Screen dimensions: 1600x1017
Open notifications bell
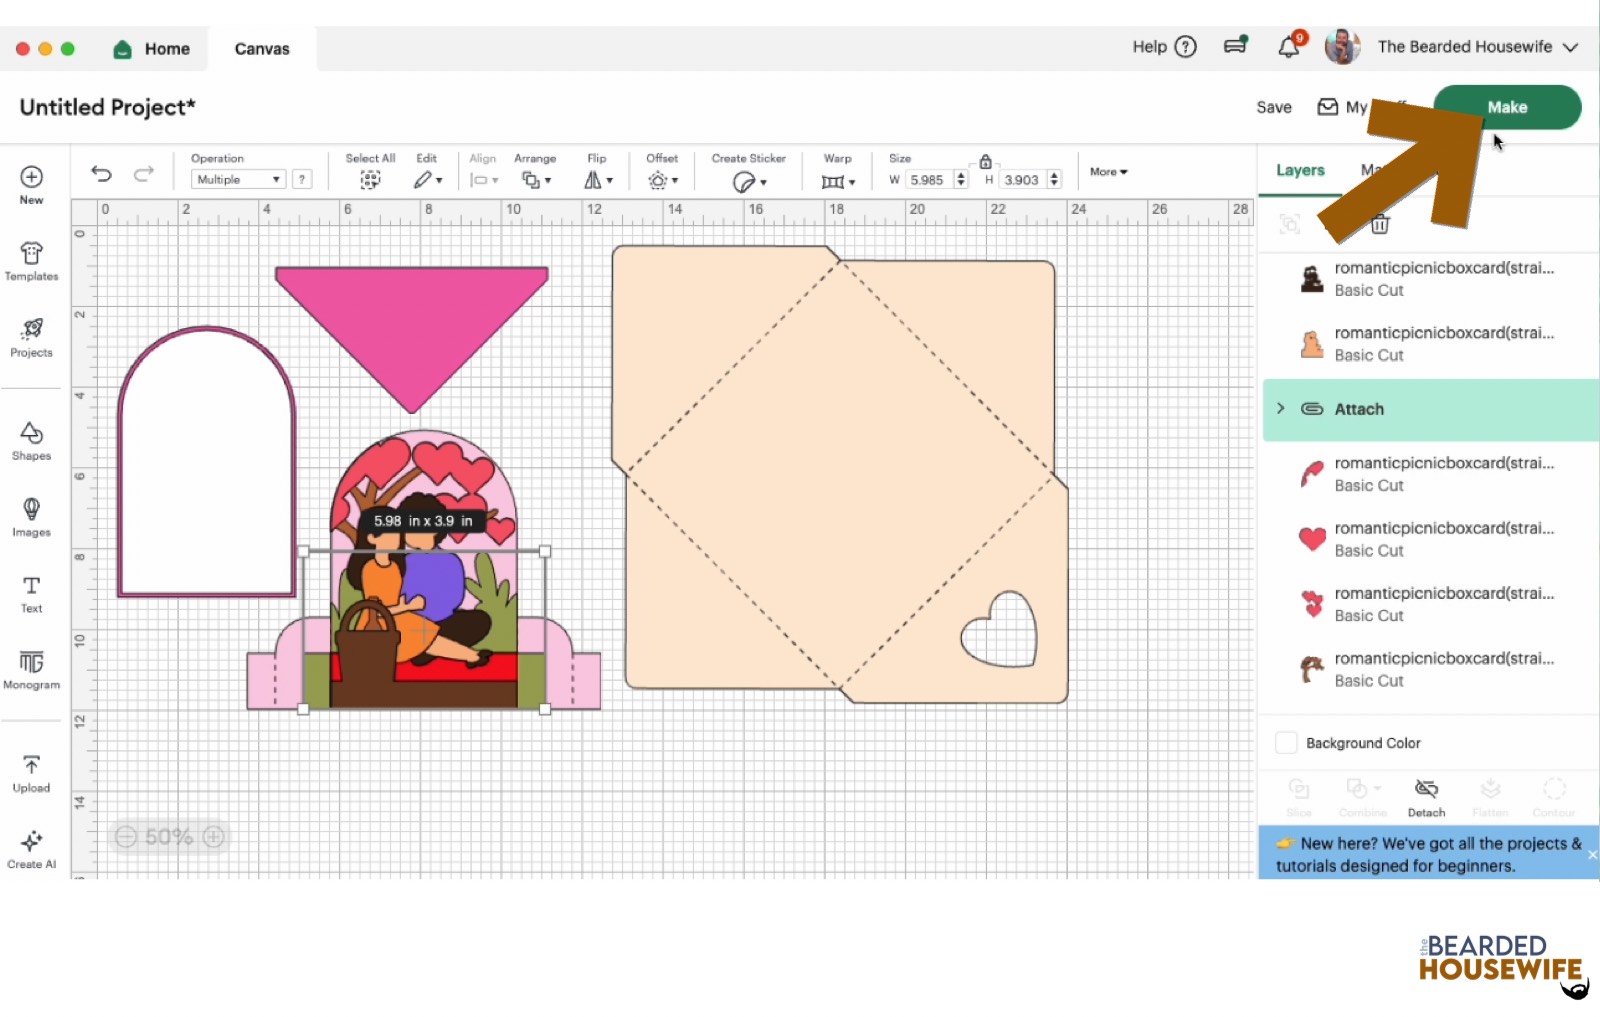coord(1289,47)
